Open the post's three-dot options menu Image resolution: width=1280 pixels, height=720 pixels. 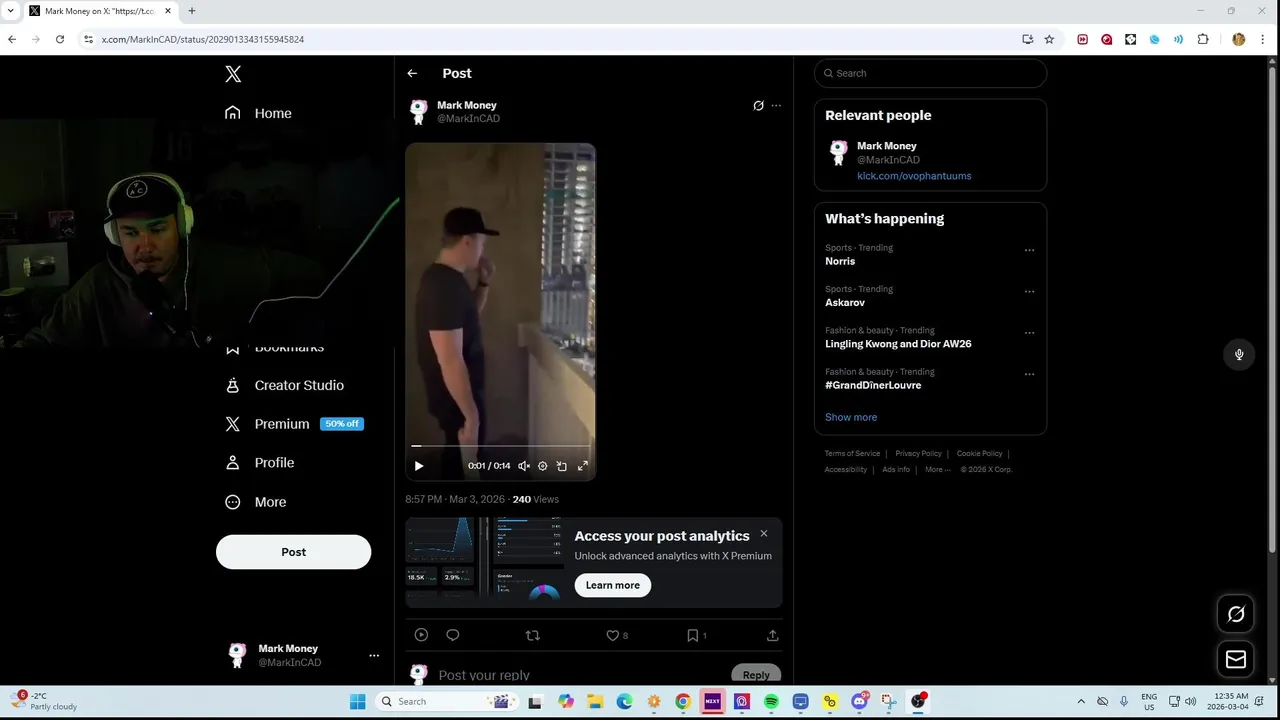(x=776, y=105)
